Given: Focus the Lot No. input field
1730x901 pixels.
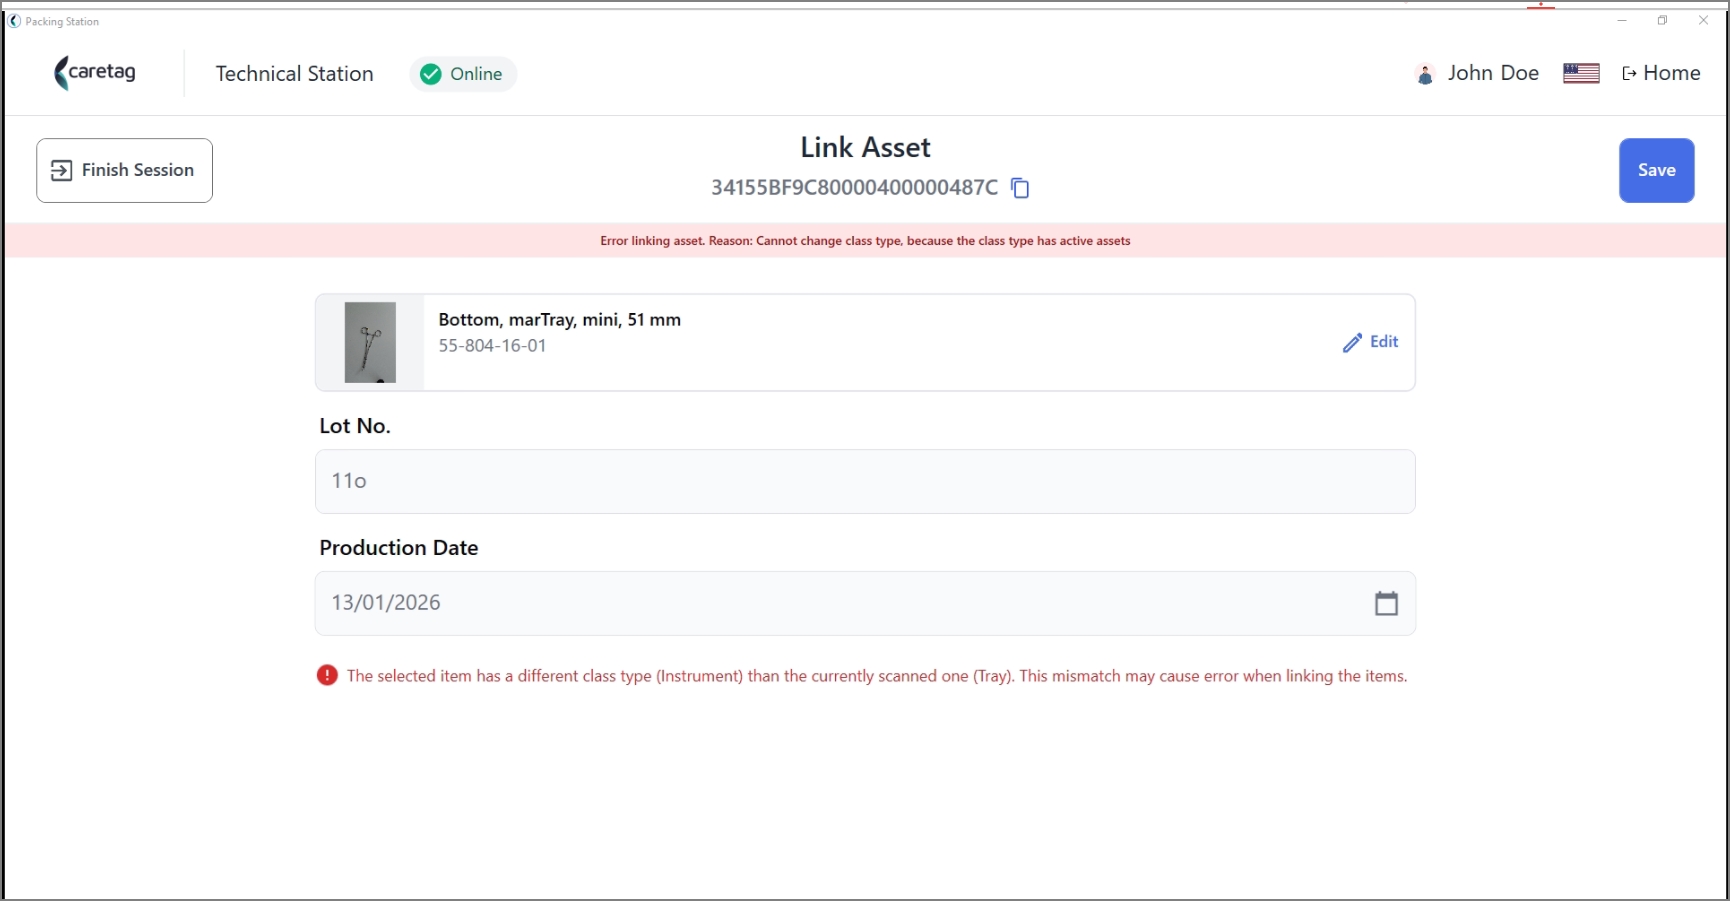Looking at the screenshot, I should coord(865,481).
